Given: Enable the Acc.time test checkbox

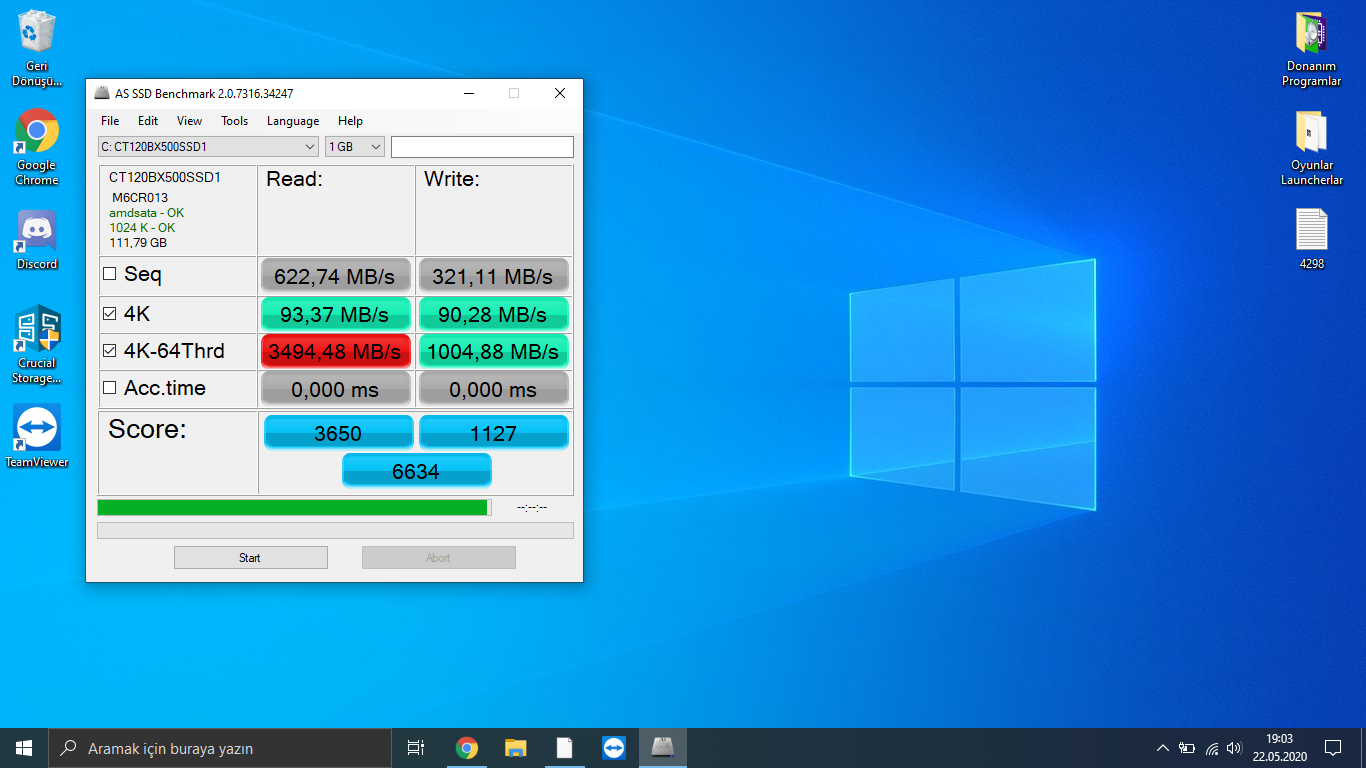Looking at the screenshot, I should click(109, 388).
